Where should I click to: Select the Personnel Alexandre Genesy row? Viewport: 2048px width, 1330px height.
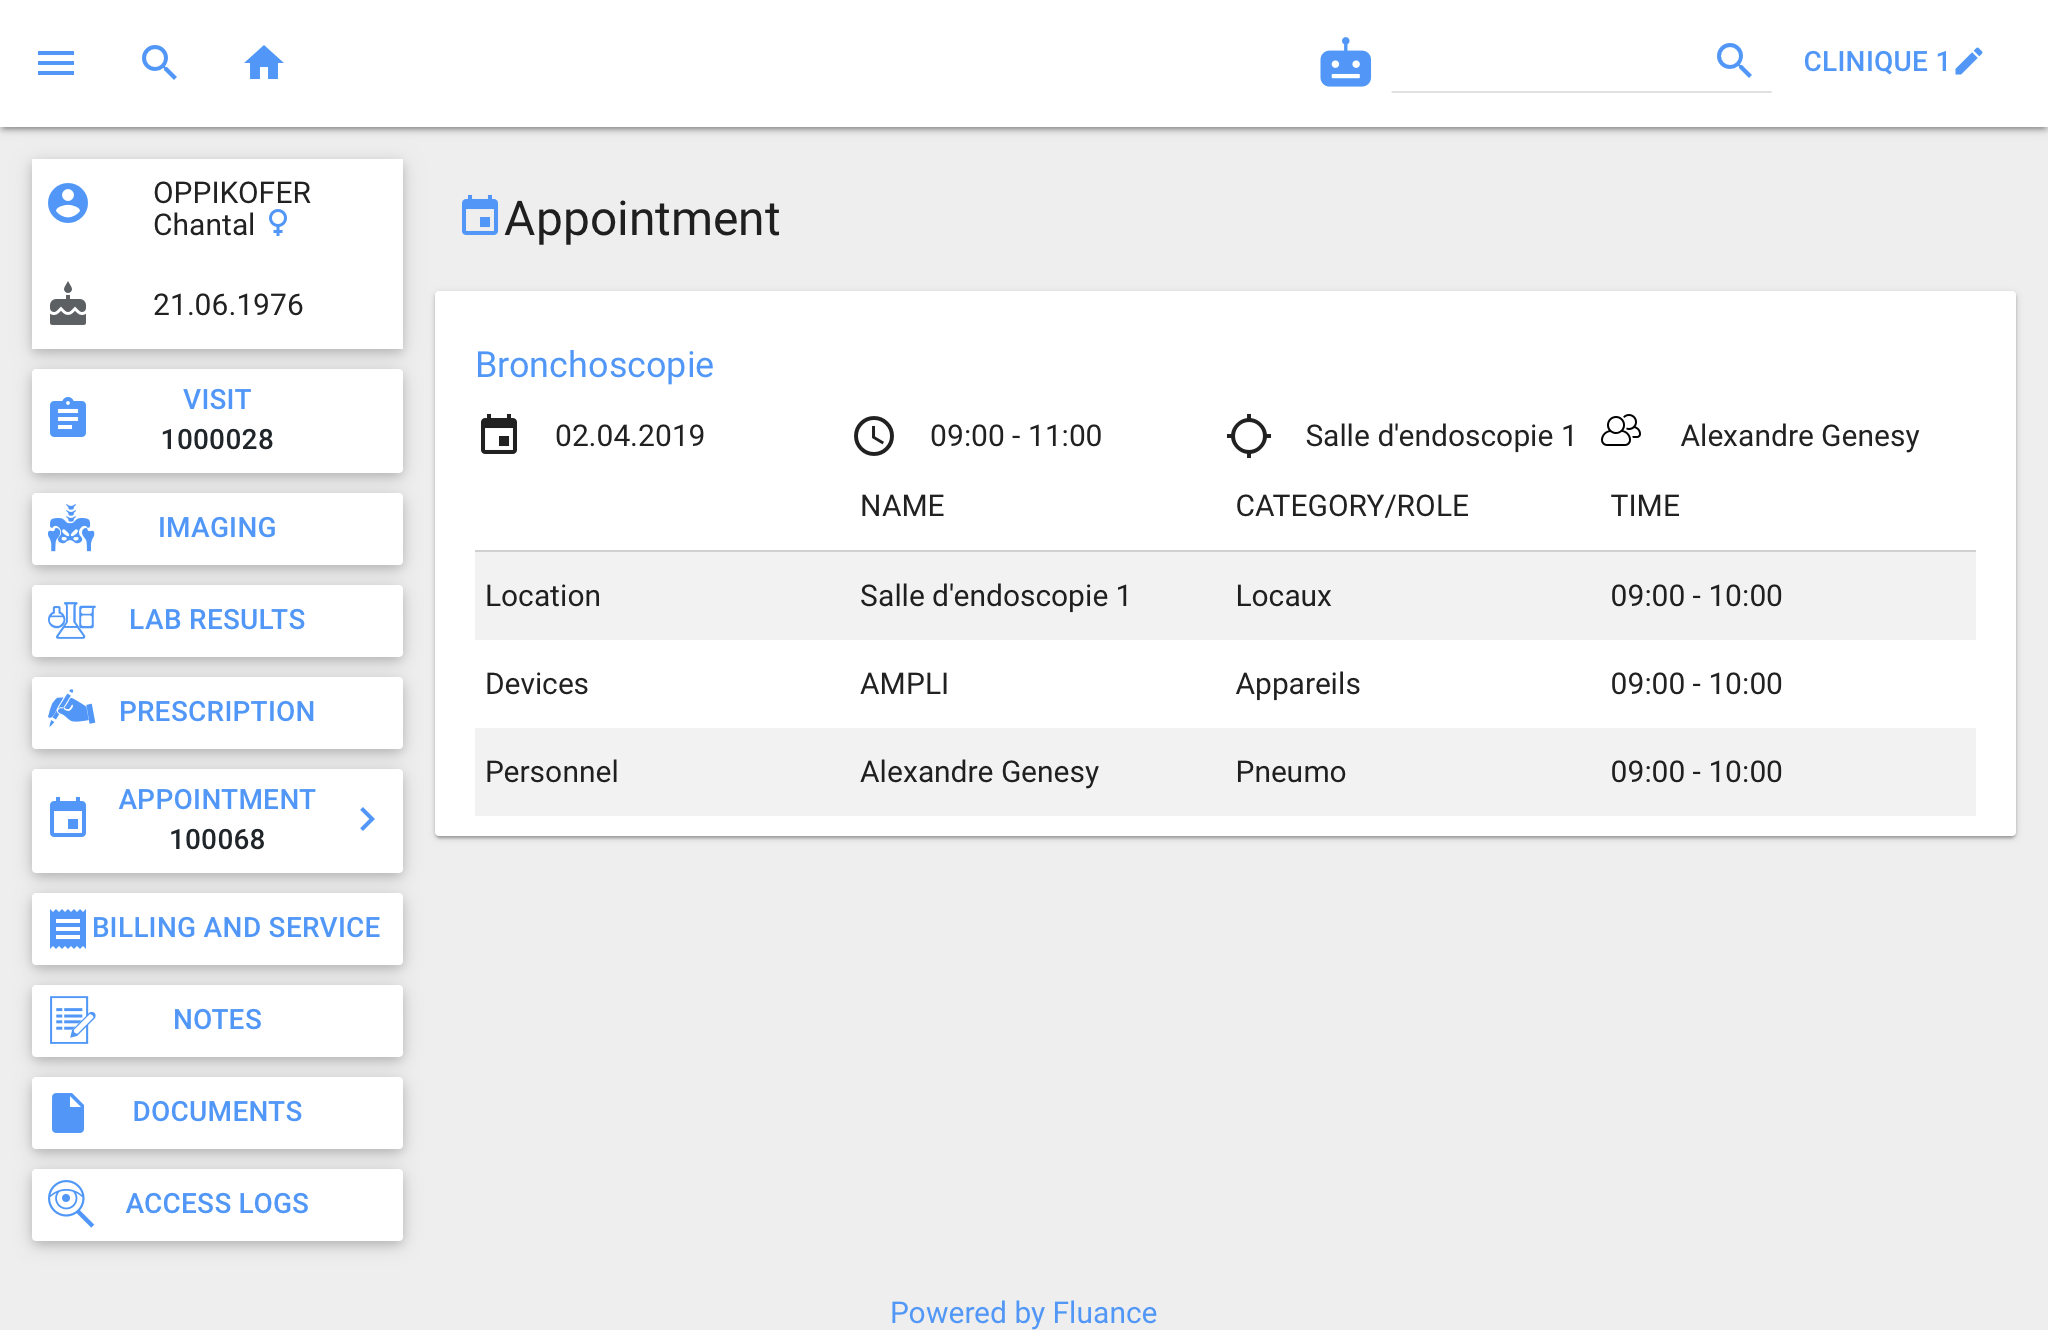[x=1224, y=772]
